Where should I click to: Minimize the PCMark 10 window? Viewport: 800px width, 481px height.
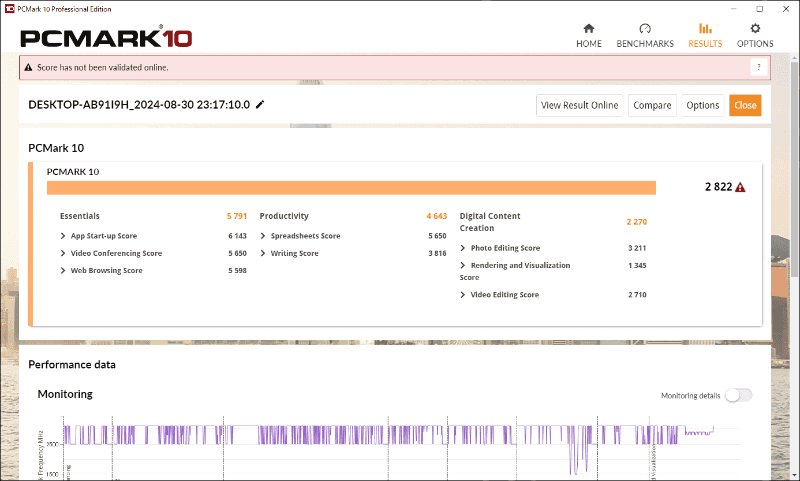click(x=734, y=9)
